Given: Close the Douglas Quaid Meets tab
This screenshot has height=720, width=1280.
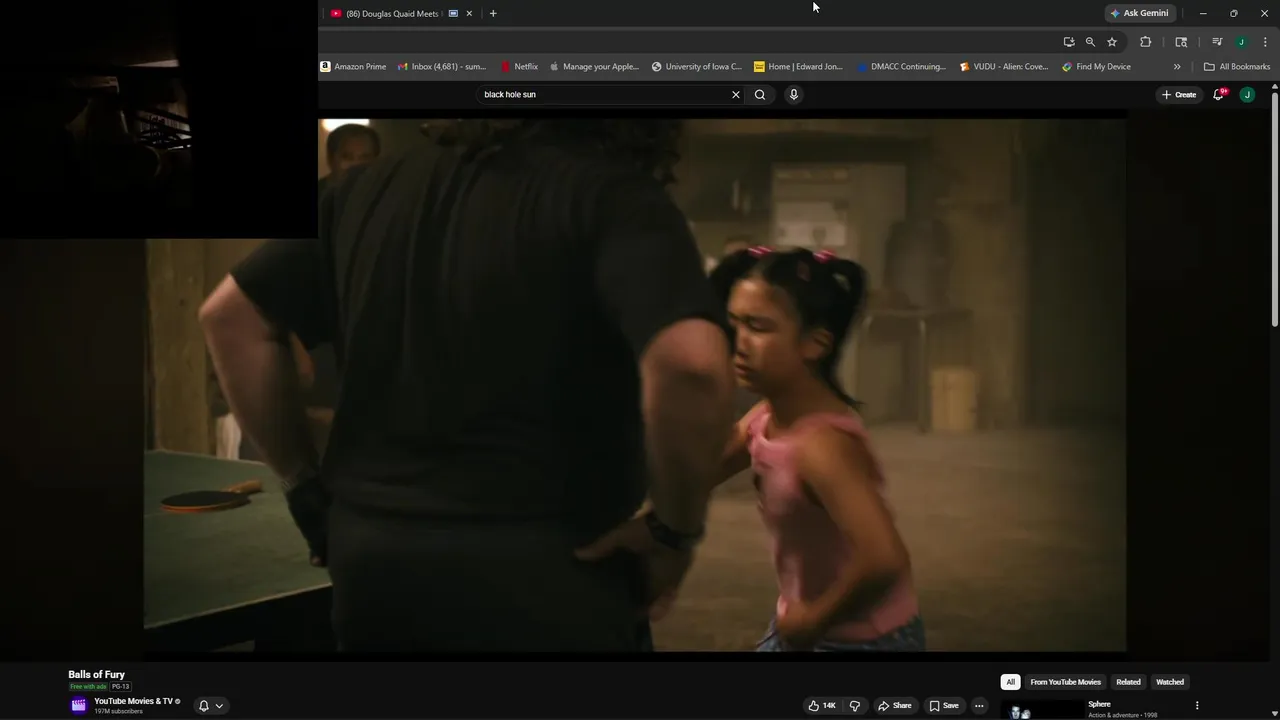Looking at the screenshot, I should 469,13.
